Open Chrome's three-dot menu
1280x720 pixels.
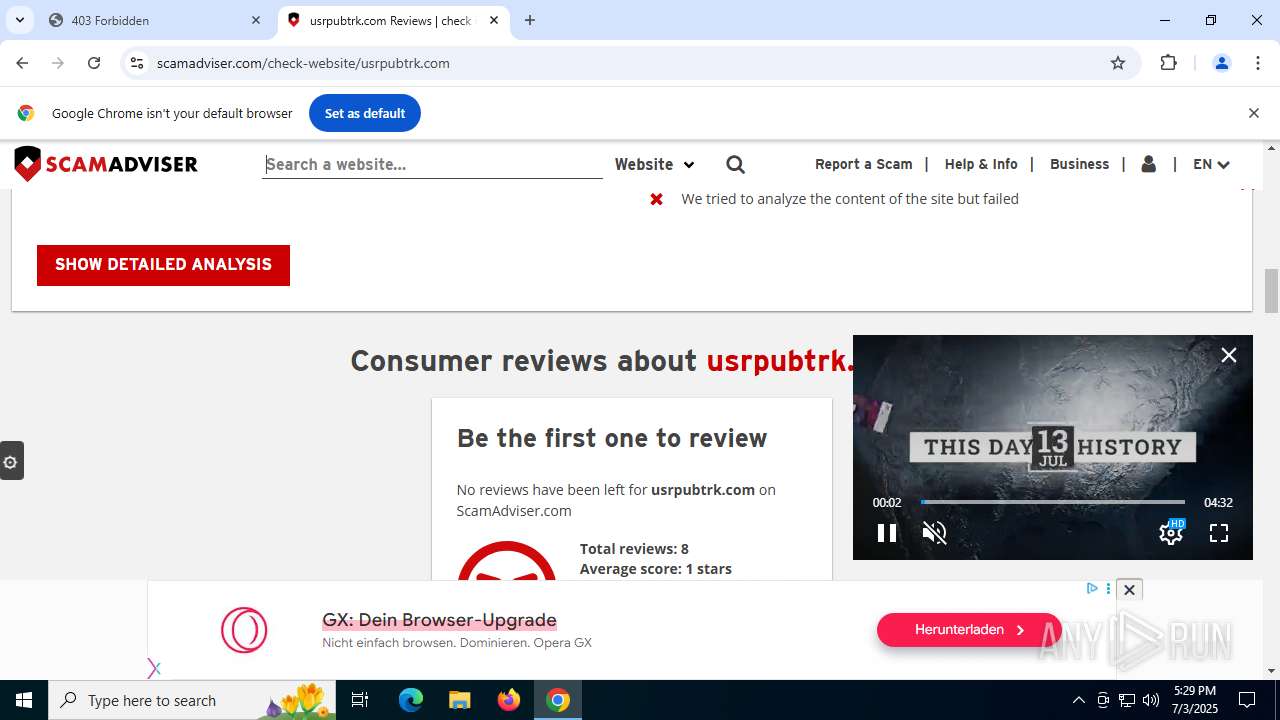[x=1258, y=63]
